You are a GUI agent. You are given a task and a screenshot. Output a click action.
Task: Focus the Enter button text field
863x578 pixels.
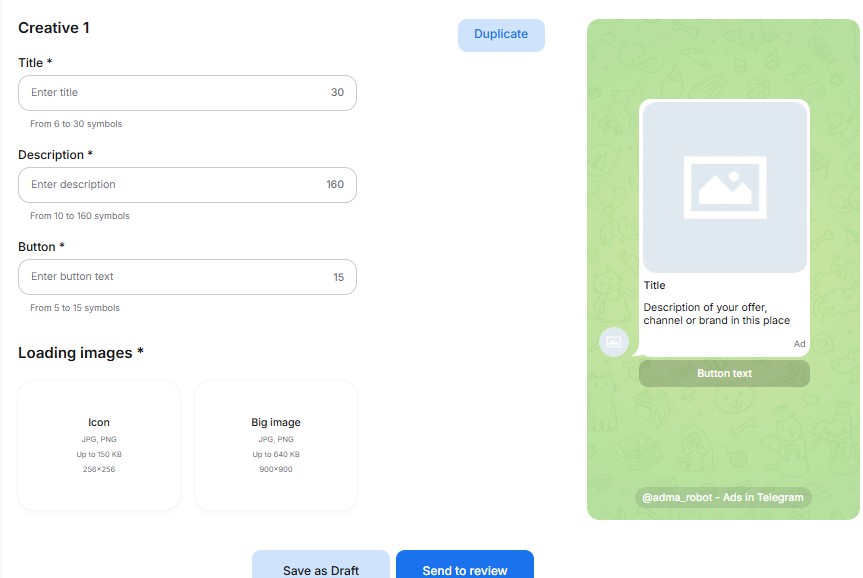tap(170, 277)
